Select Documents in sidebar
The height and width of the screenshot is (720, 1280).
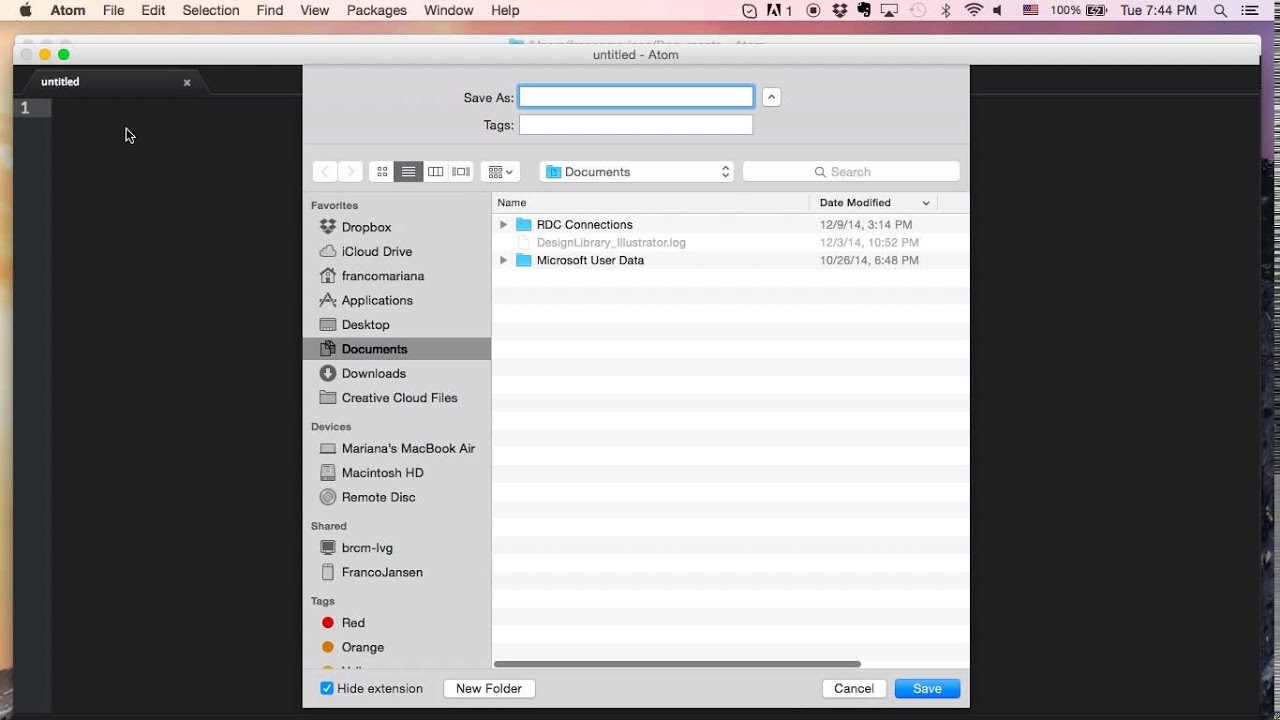[396, 349]
